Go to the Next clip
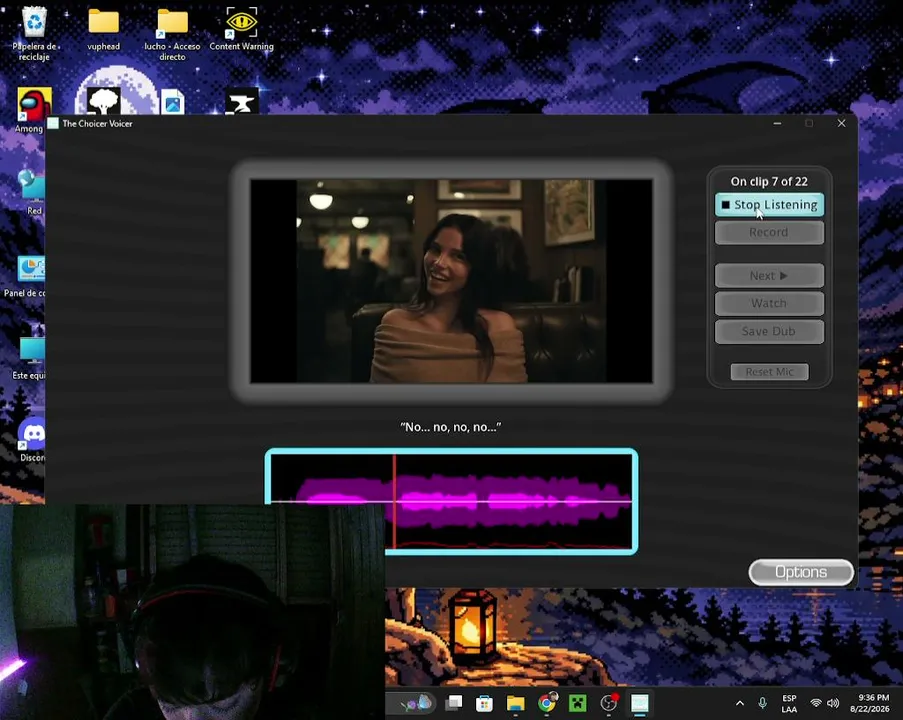The image size is (903, 720). 769,276
